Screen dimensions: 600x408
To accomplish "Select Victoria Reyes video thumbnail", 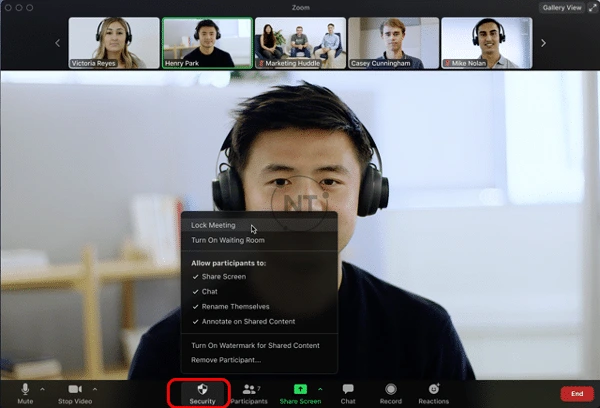I will [114, 43].
